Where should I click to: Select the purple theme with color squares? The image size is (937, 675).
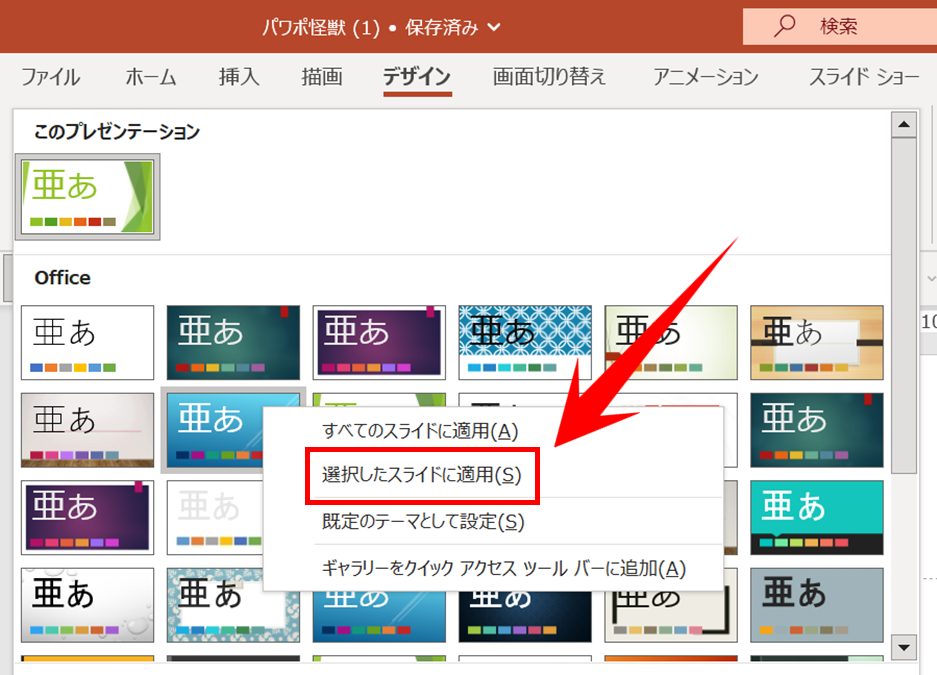(378, 342)
